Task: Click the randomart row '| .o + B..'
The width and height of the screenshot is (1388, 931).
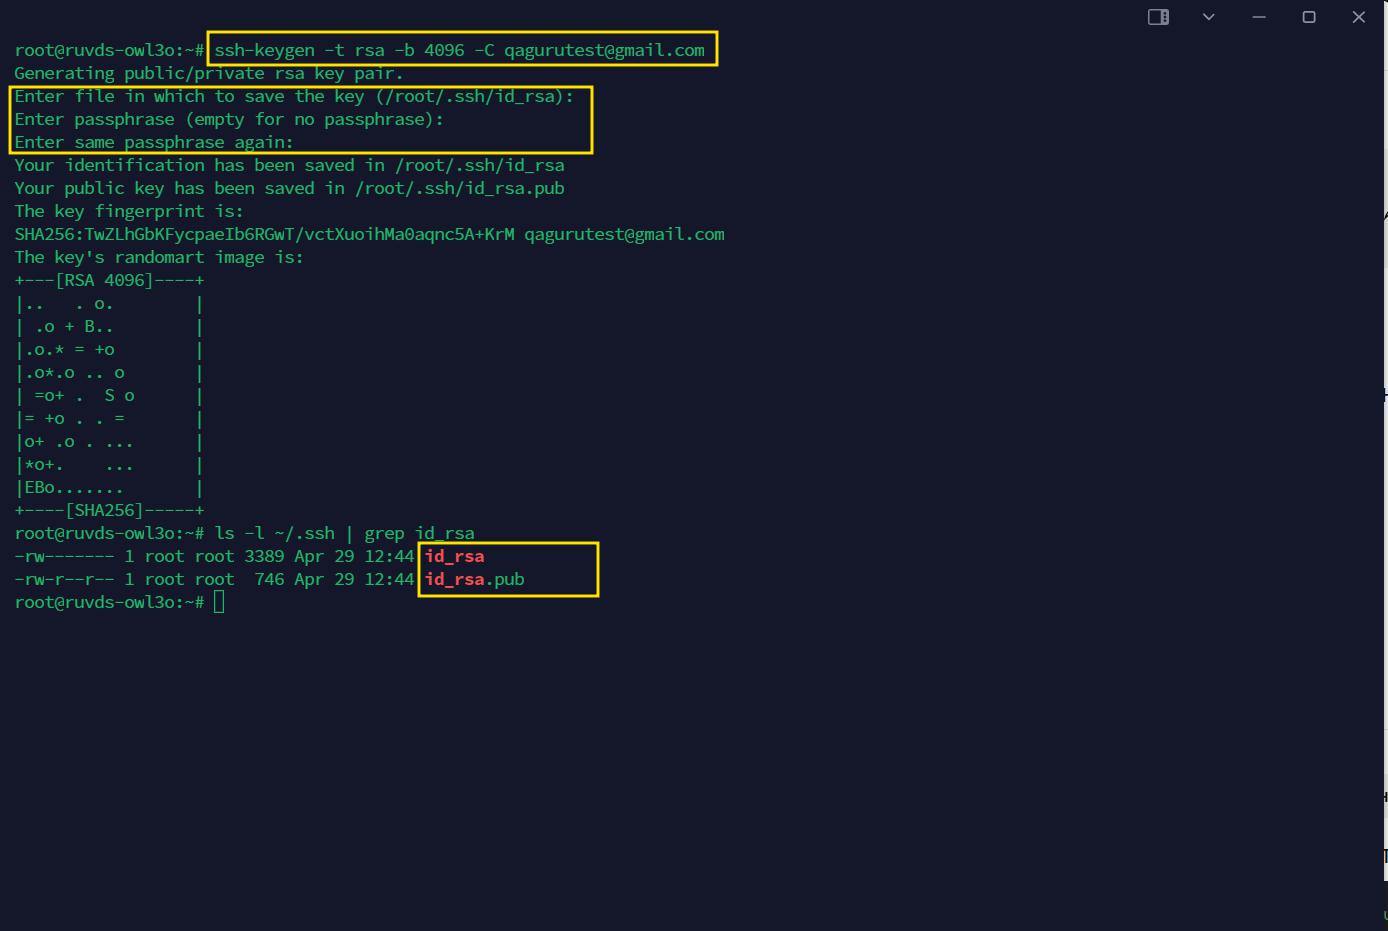Action: click(109, 326)
